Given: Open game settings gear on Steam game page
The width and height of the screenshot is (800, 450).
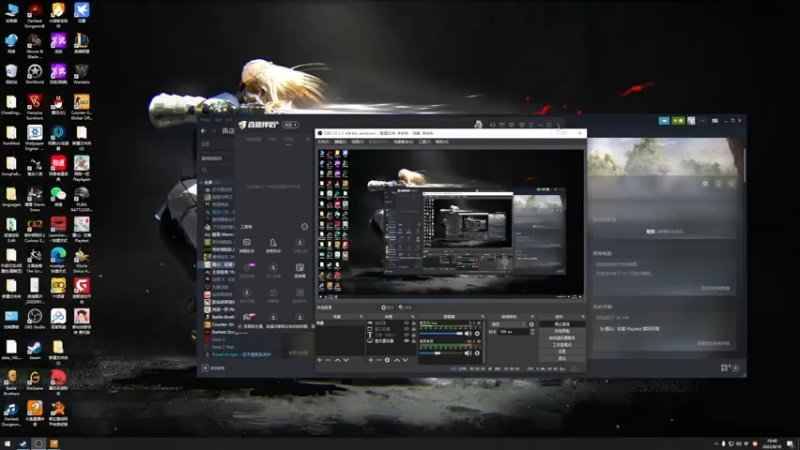Looking at the screenshot, I should point(705,183).
